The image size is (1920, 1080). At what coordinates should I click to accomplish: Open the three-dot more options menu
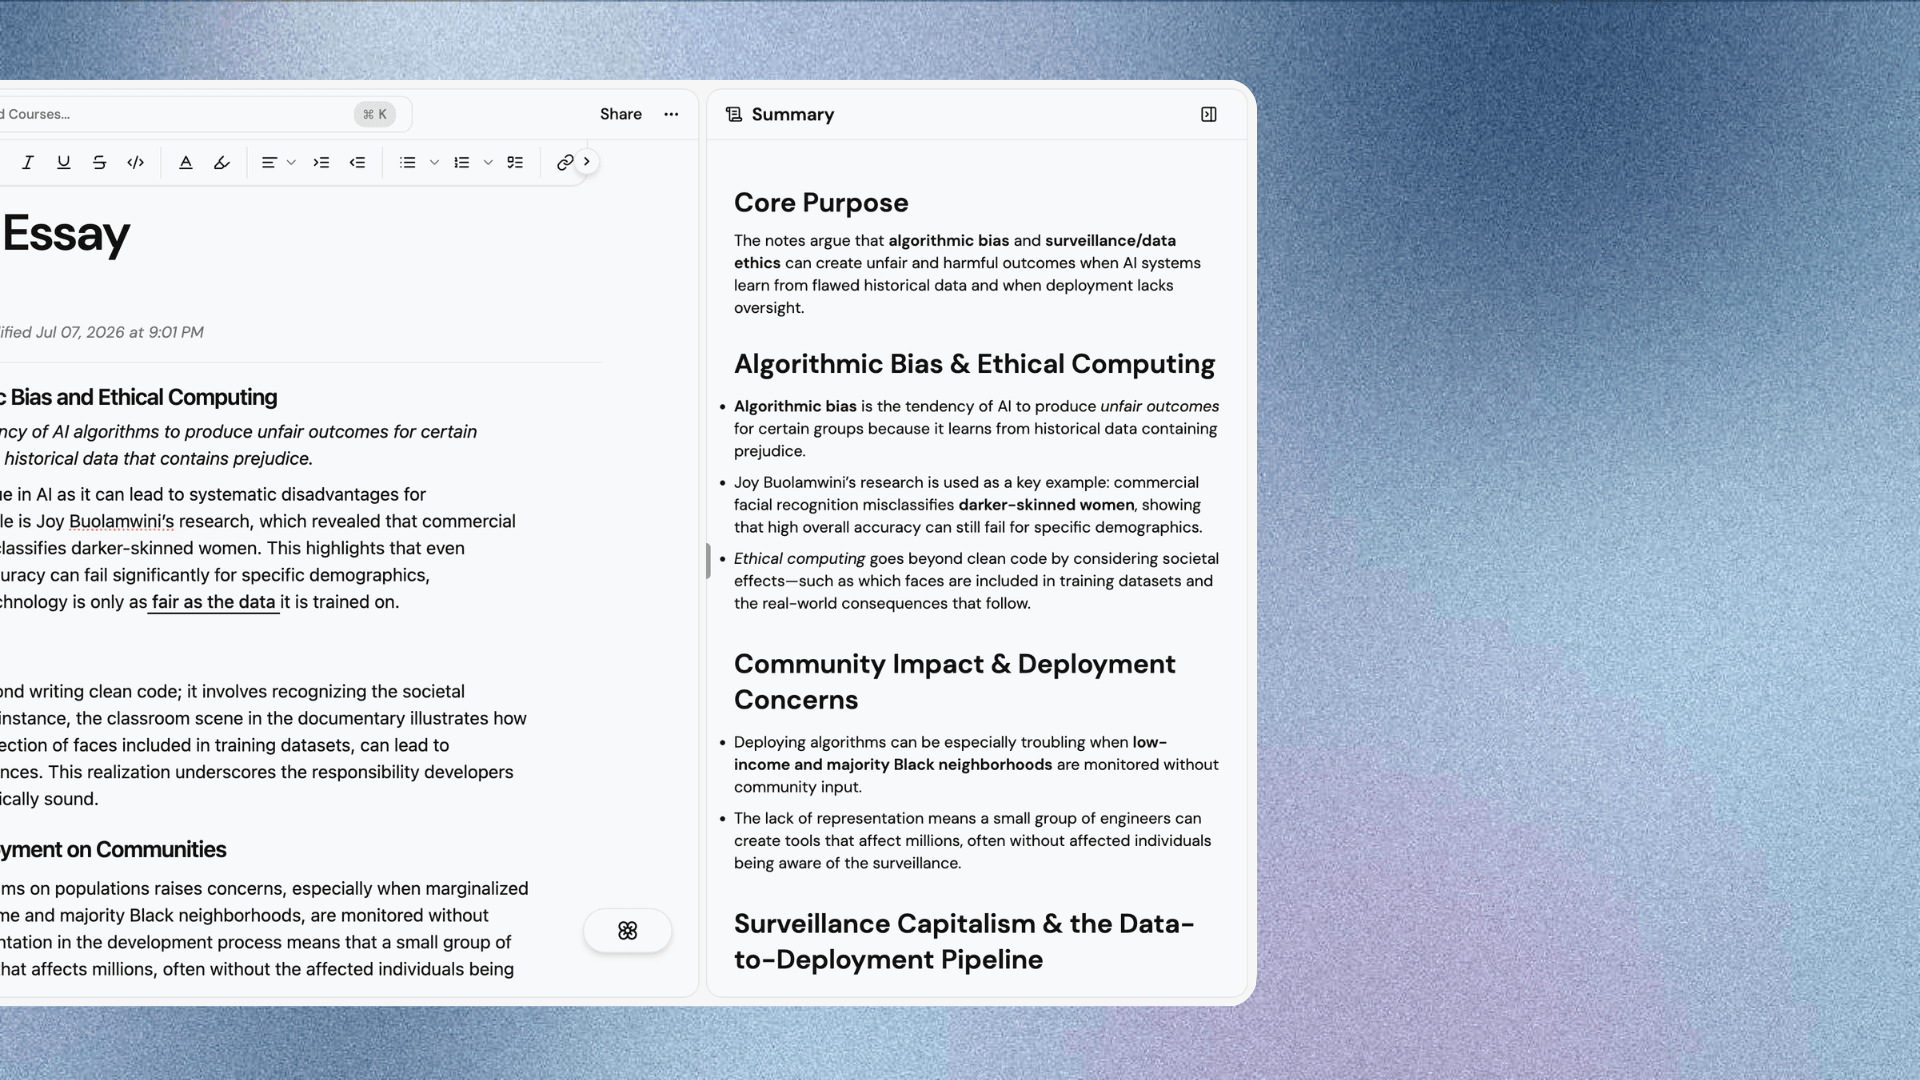671,114
